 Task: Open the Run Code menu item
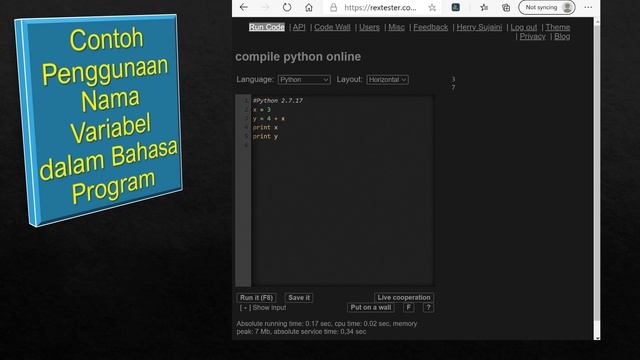(267, 27)
